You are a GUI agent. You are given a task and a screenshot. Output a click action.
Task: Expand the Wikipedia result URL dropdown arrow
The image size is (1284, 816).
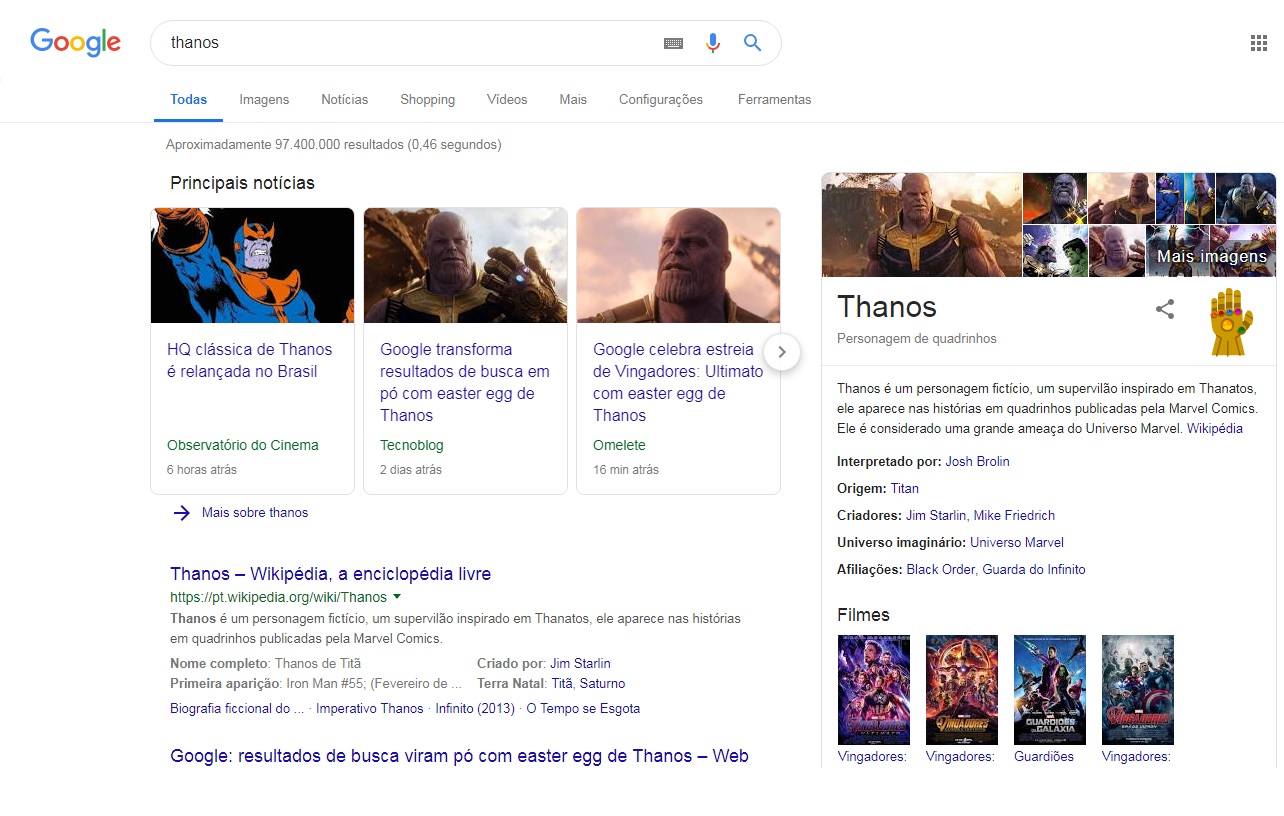coord(397,597)
